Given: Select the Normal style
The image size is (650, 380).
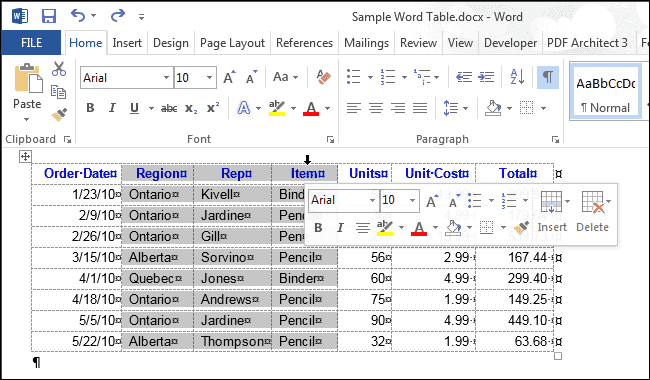Looking at the screenshot, I should pos(606,92).
